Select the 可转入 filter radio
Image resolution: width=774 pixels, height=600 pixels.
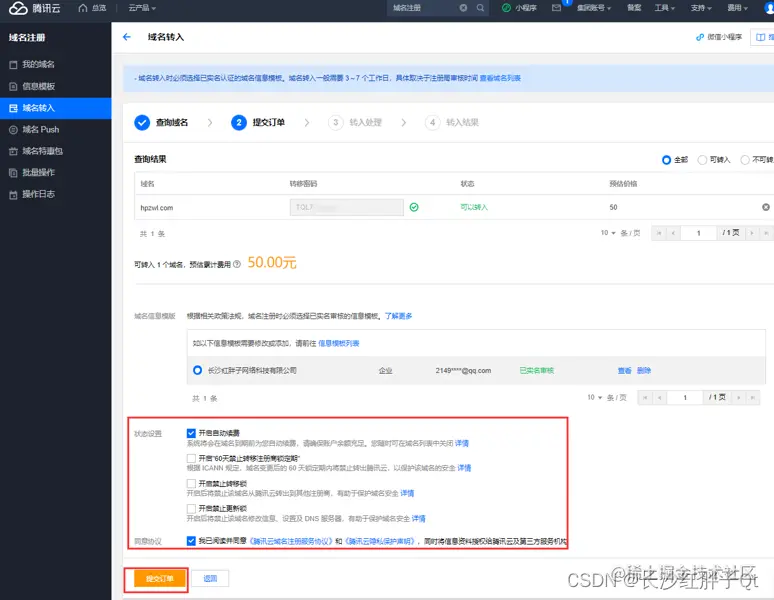(x=702, y=160)
